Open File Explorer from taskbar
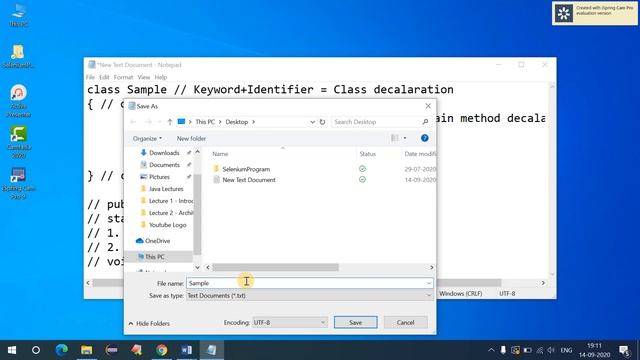Screen dimensions: 640x360 (x=87, y=350)
